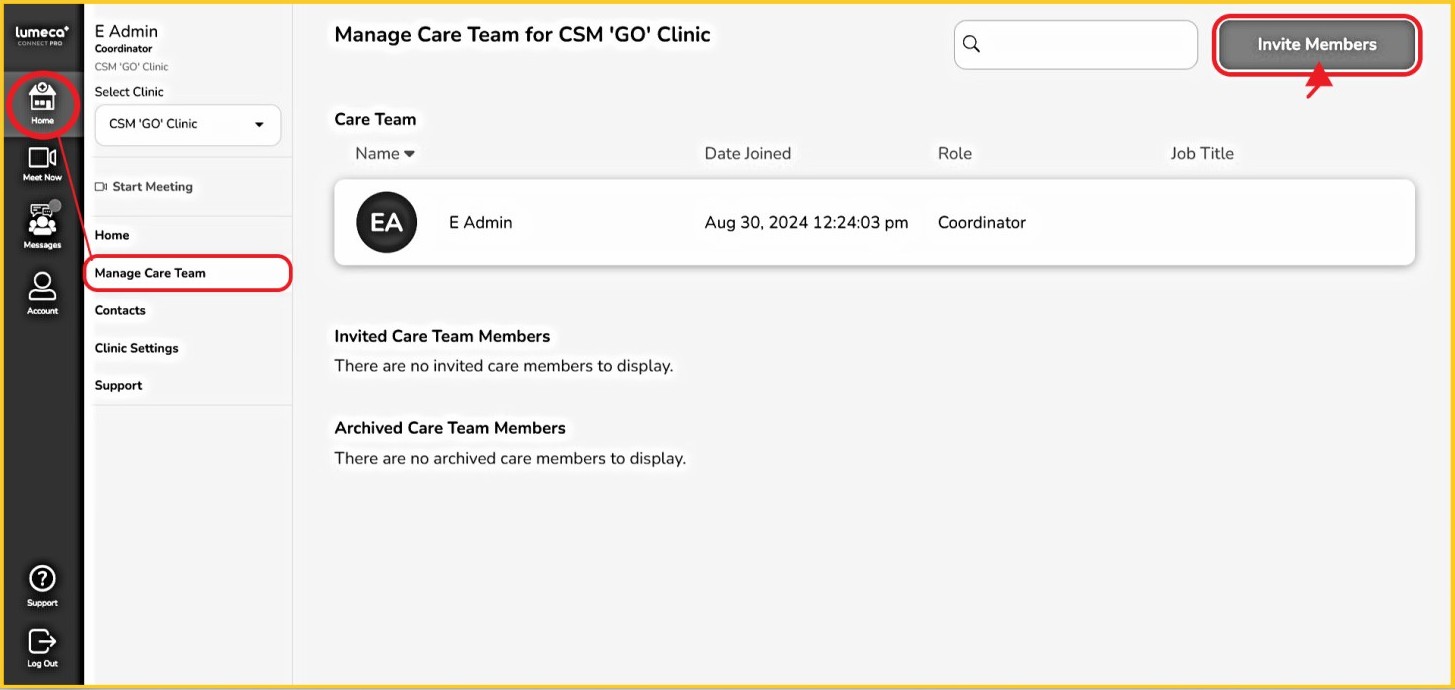Open Manage Care Team menu item
The image size is (1455, 690).
point(150,273)
